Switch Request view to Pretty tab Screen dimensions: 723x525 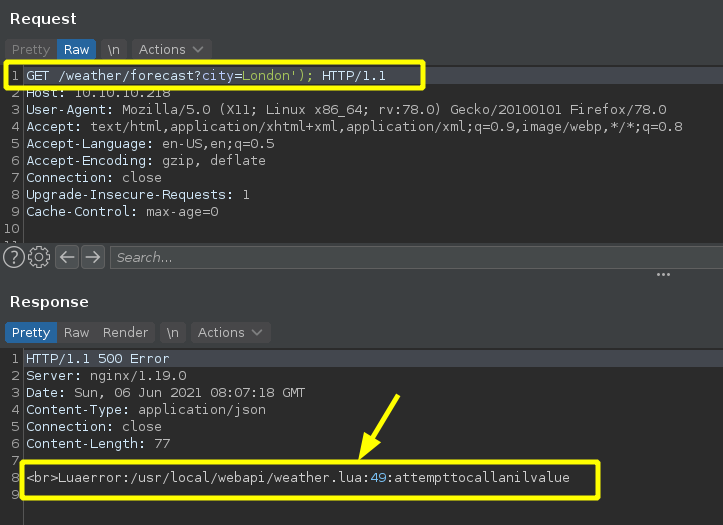coord(30,49)
